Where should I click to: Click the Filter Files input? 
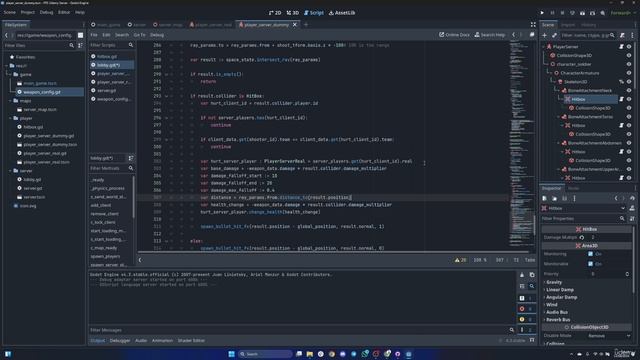[39, 45]
